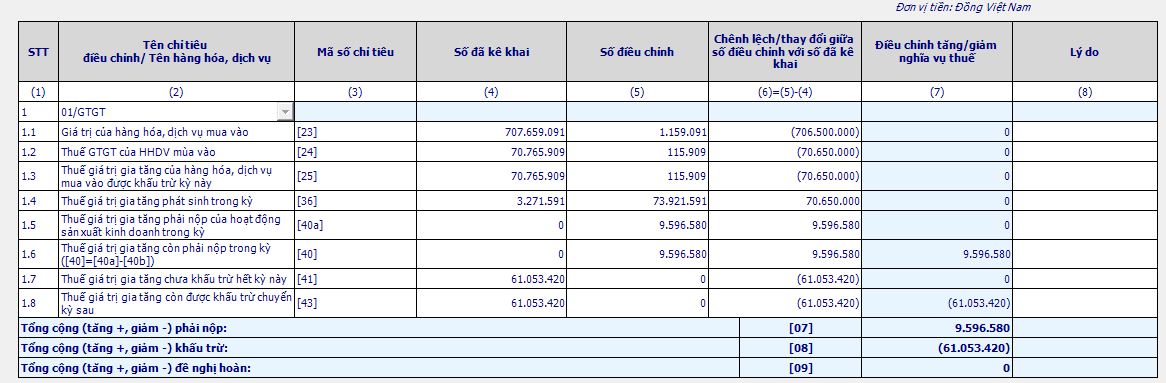Select declared value 61.053.420 for indicator [41]
The image size is (1166, 383).
(x=492, y=279)
